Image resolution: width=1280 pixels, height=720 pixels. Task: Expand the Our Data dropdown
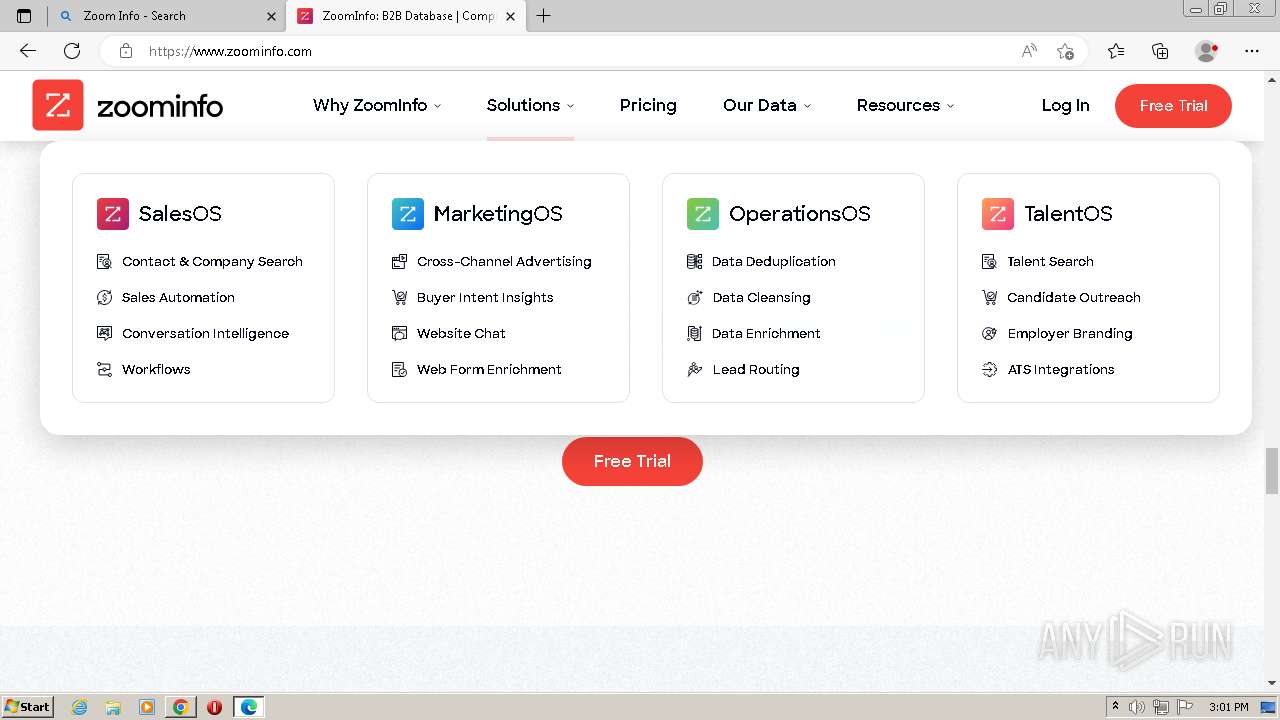(x=767, y=105)
